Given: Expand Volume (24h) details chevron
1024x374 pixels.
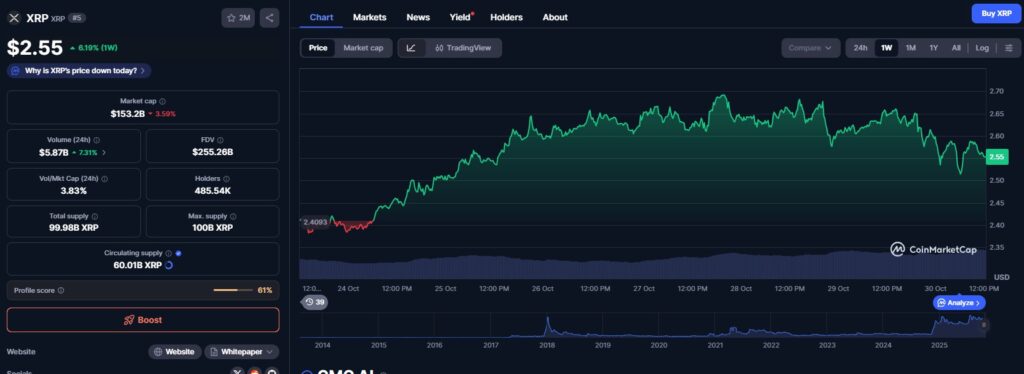Looking at the screenshot, I should (x=104, y=152).
